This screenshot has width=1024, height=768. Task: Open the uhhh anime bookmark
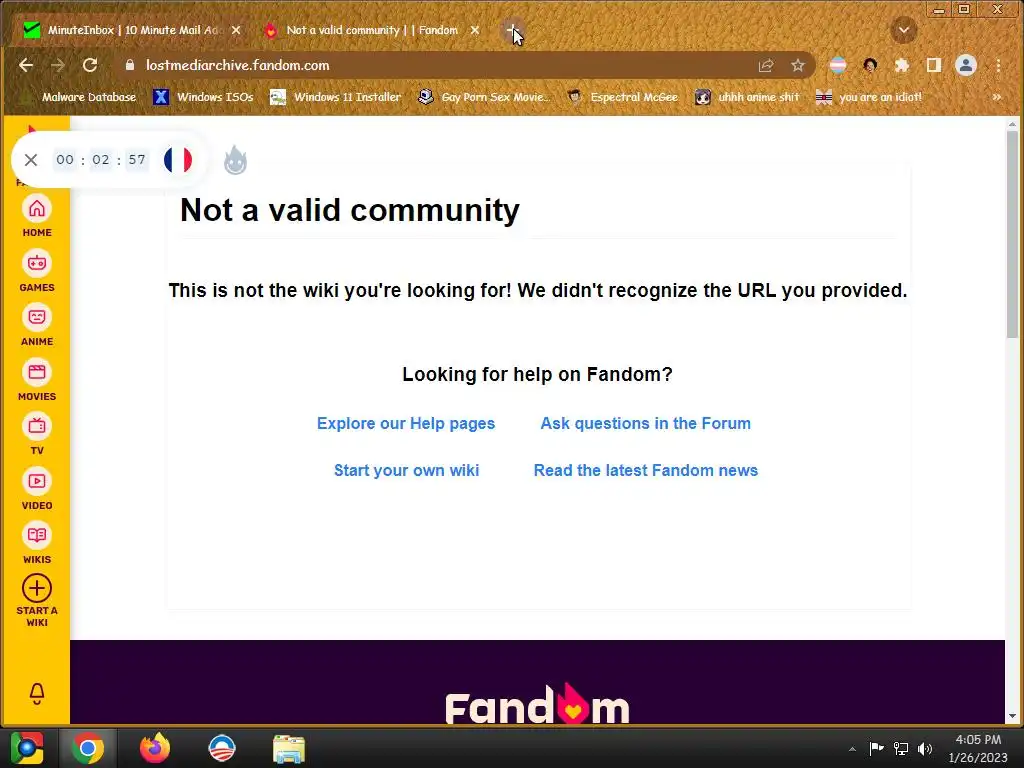pos(747,97)
